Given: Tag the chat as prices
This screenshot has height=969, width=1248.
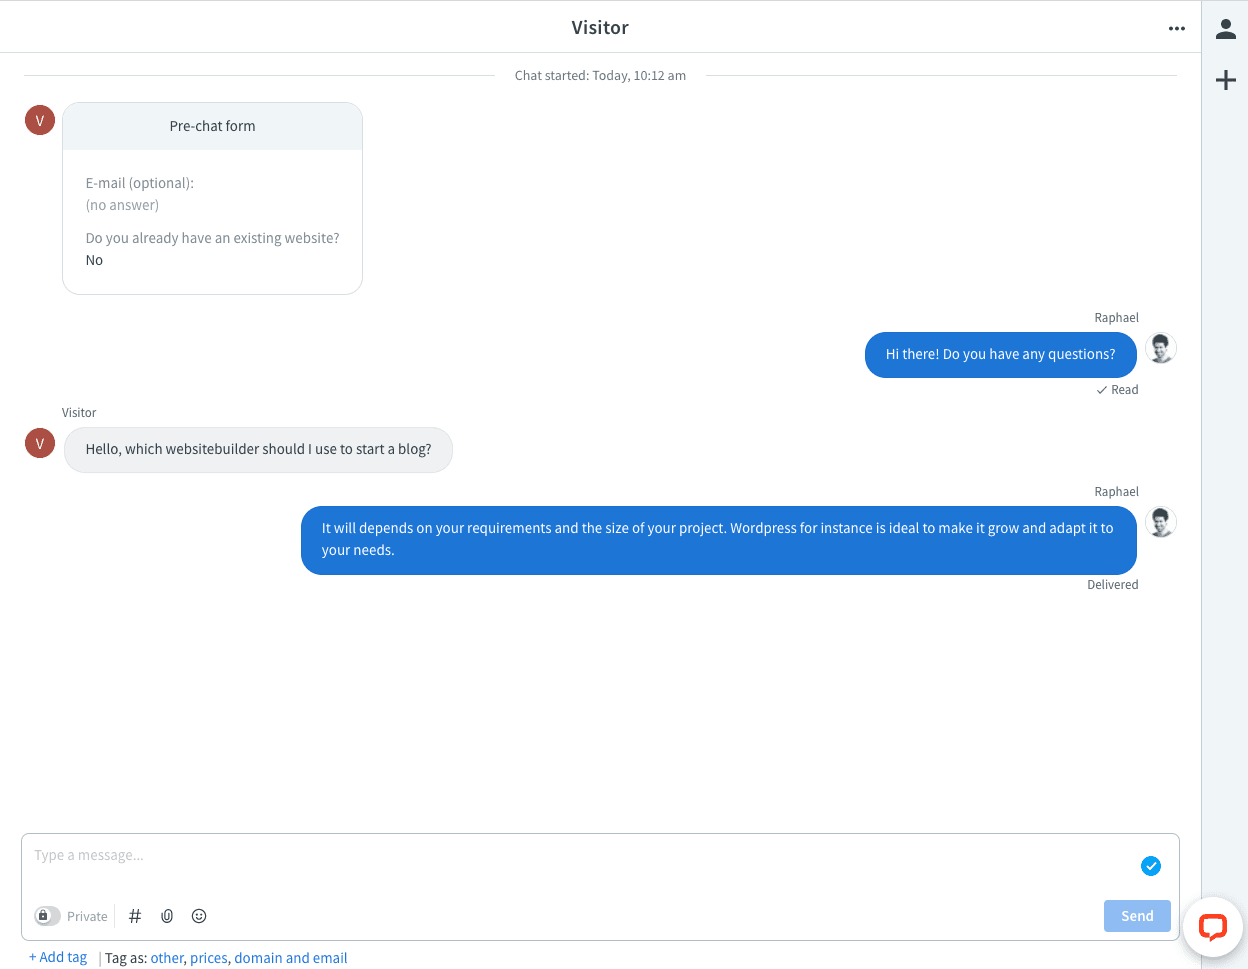Looking at the screenshot, I should point(209,958).
